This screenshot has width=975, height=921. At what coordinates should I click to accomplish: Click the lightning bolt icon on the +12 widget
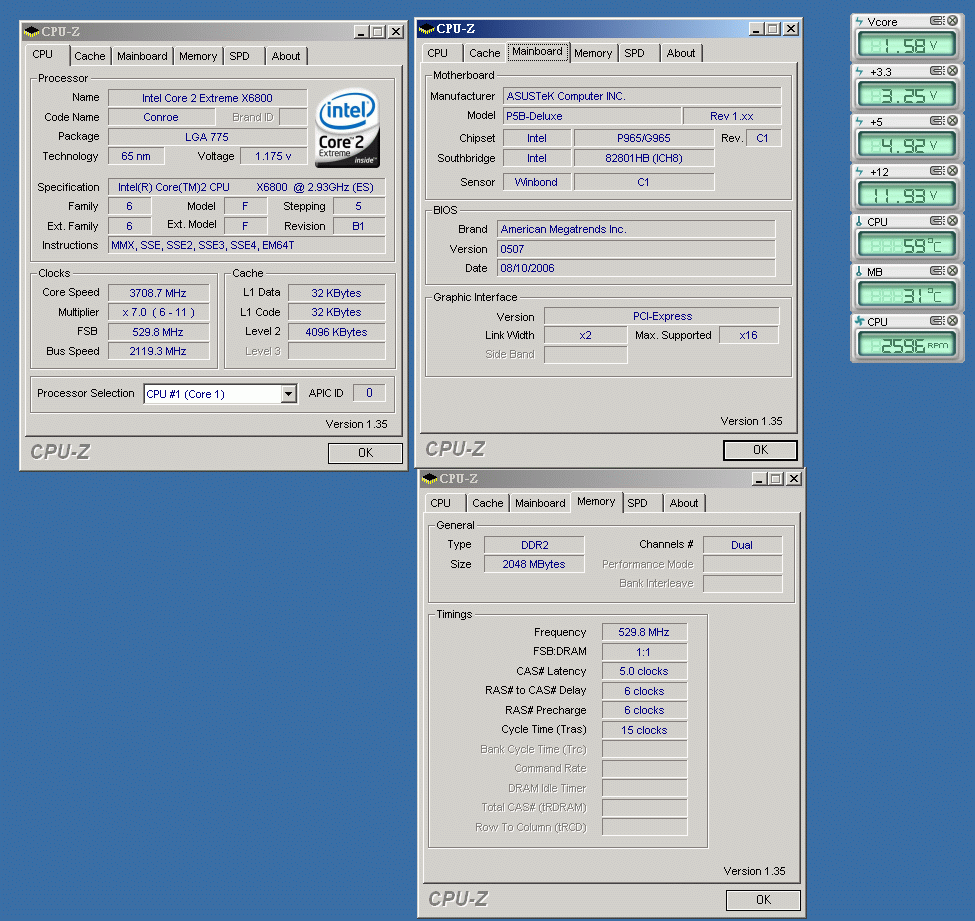point(859,172)
